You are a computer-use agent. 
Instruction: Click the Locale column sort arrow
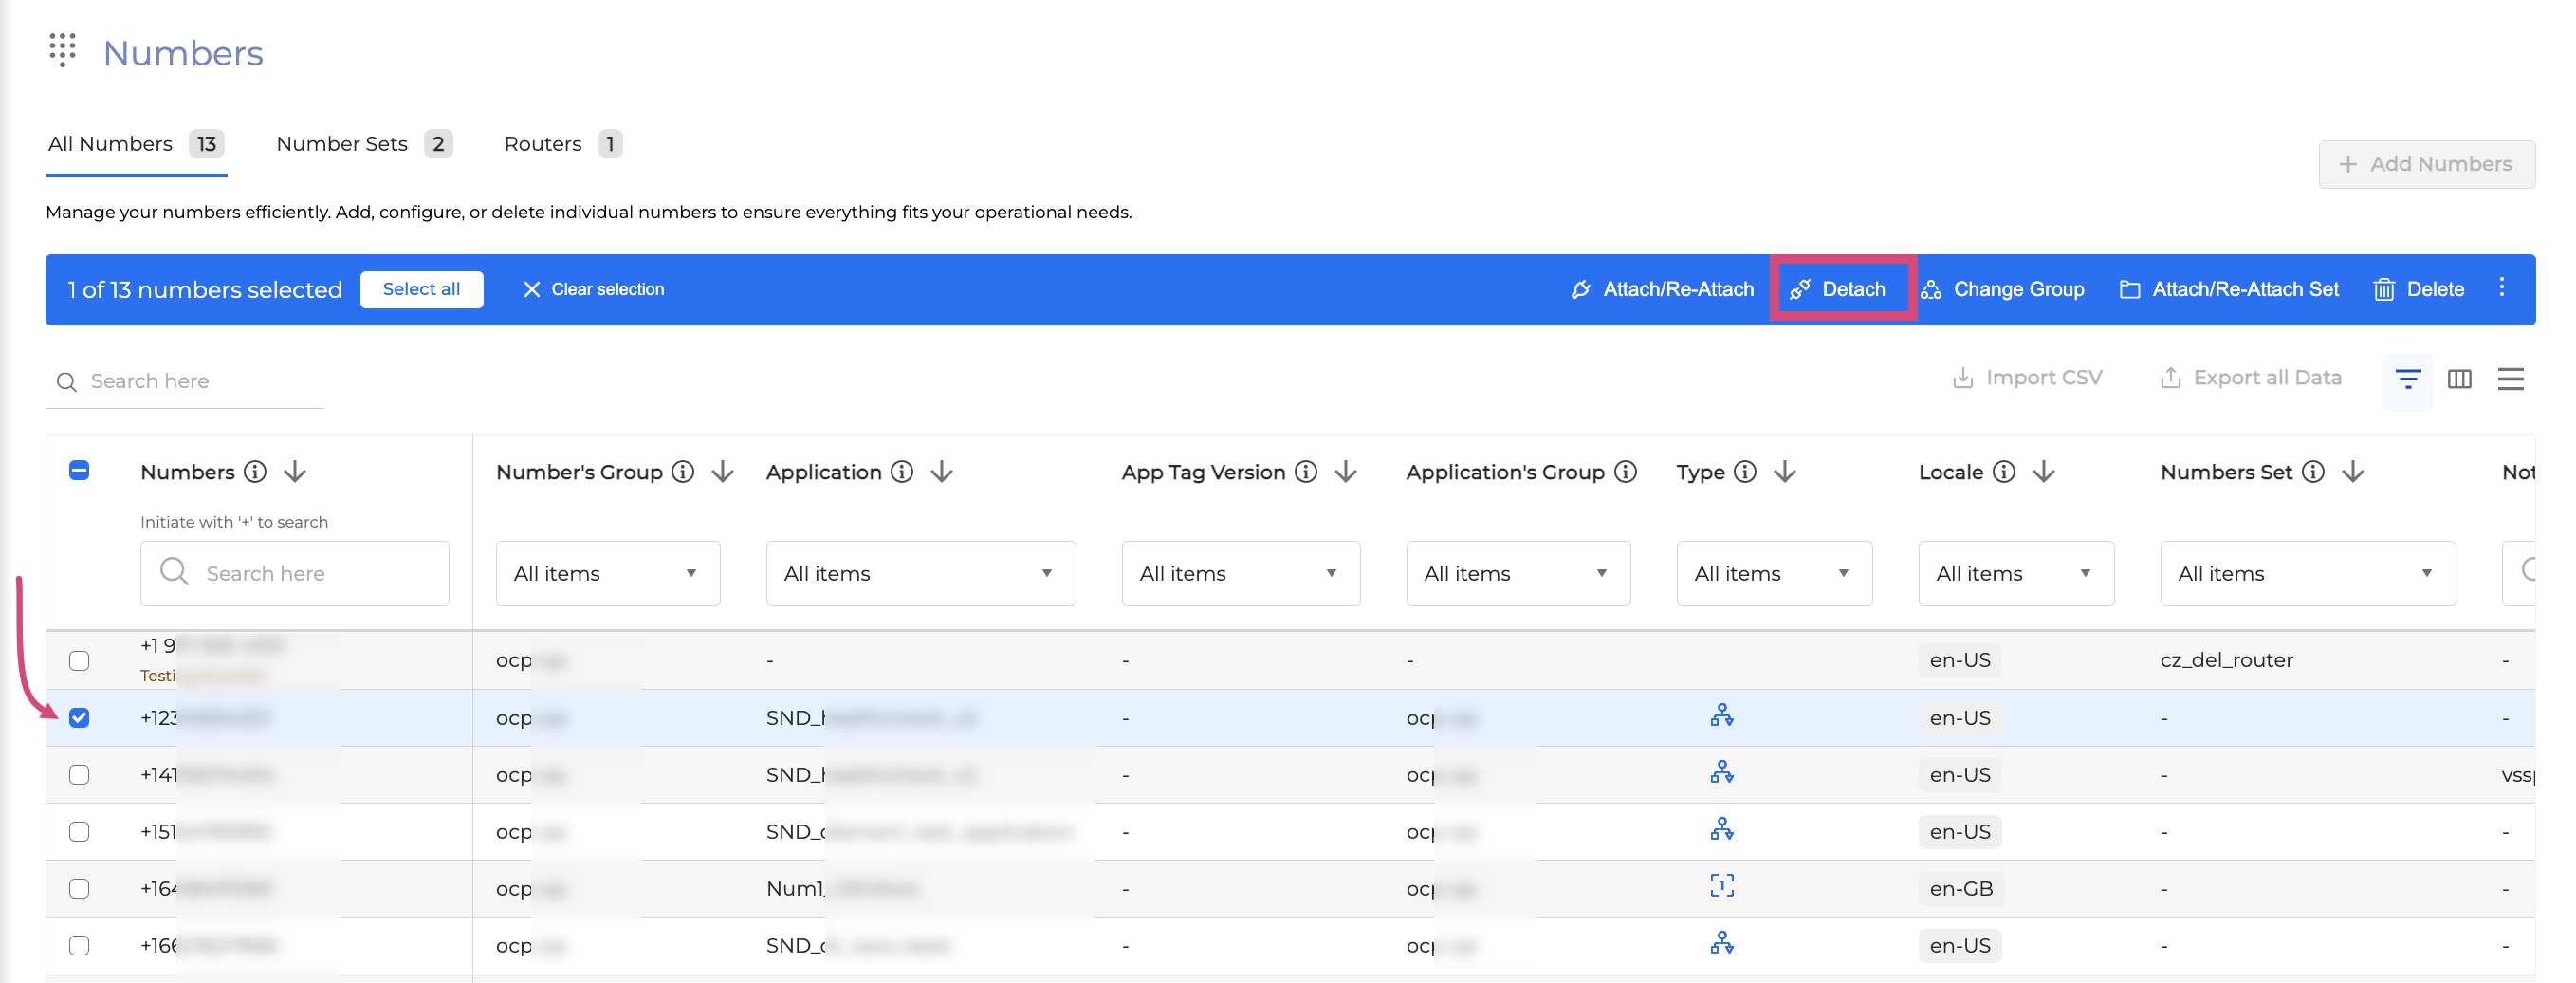click(x=2043, y=472)
